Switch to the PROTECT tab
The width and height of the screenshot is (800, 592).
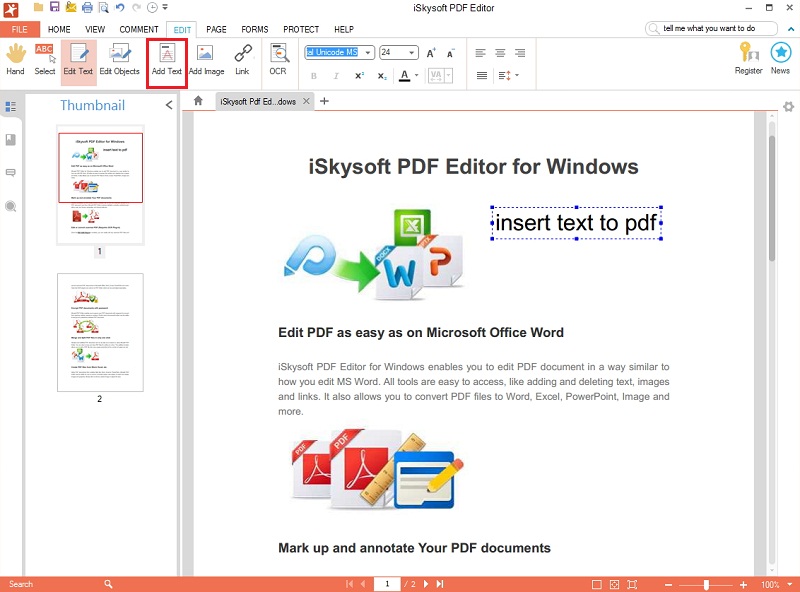coord(301,29)
